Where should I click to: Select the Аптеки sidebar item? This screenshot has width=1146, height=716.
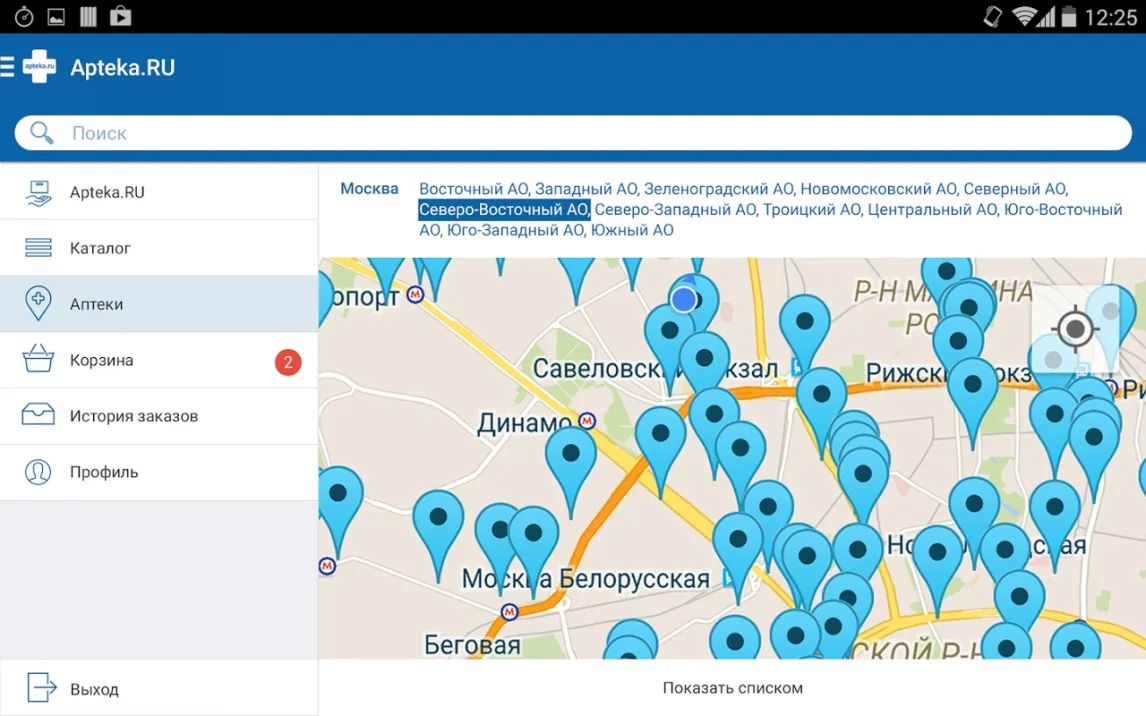coord(96,304)
